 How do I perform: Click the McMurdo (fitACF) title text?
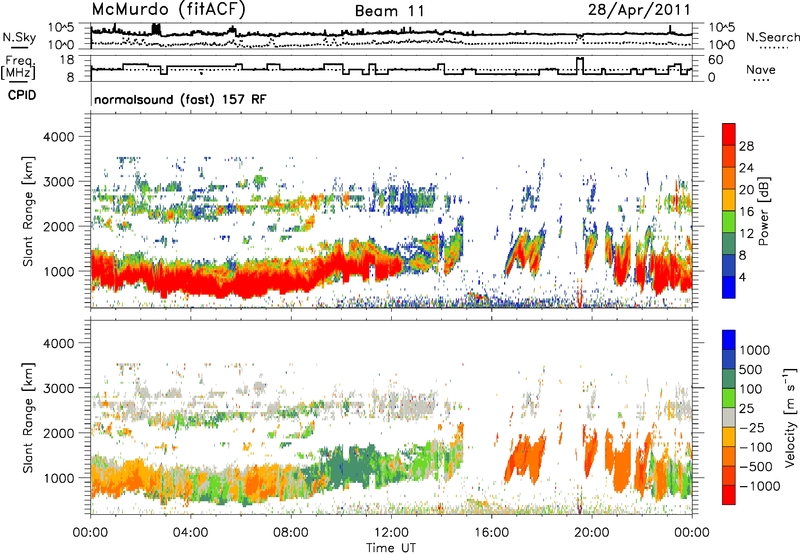click(x=168, y=10)
